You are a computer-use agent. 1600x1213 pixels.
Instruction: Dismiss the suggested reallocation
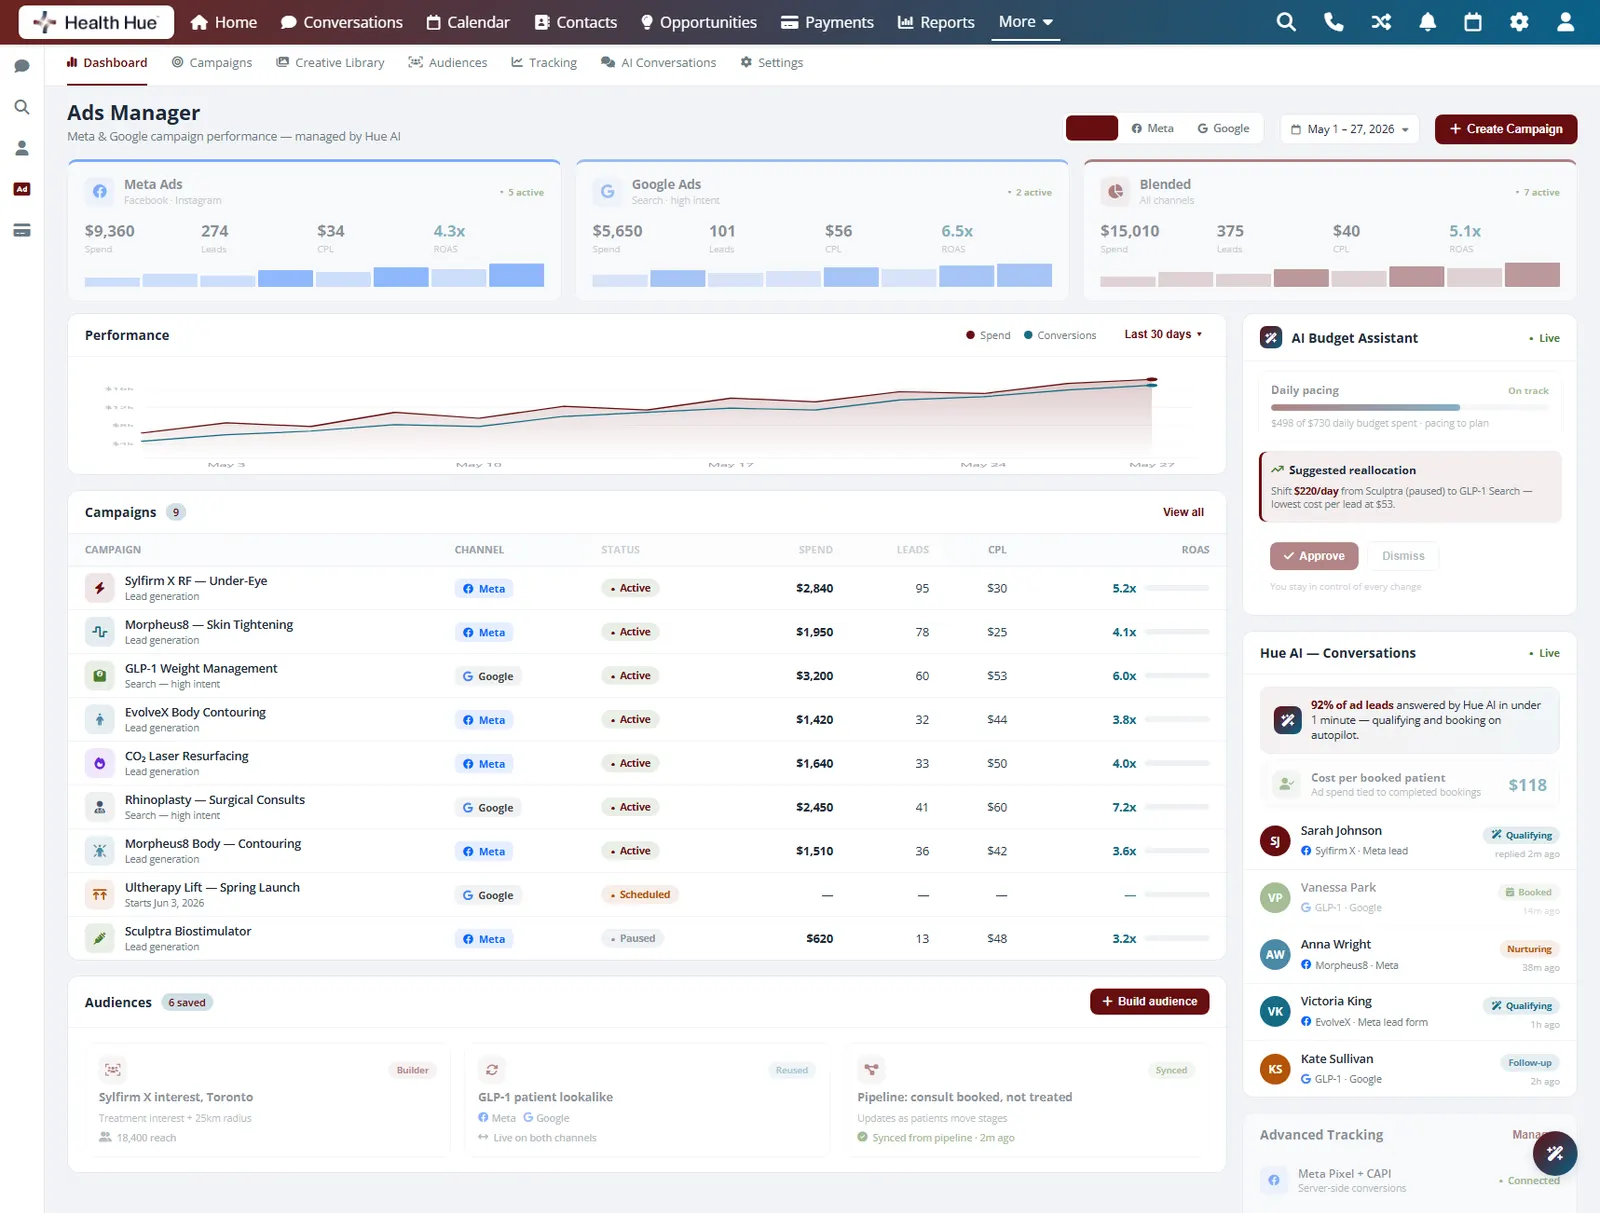[1403, 556]
